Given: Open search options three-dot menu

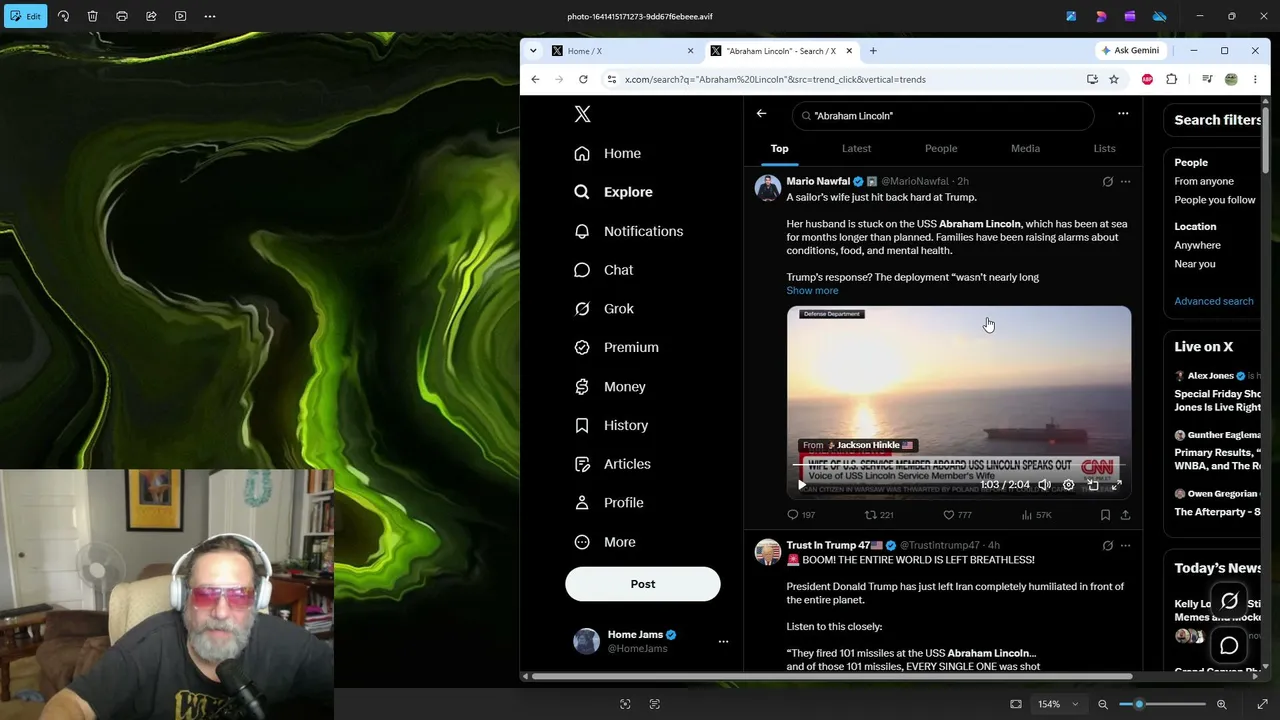Looking at the screenshot, I should click(x=1123, y=114).
